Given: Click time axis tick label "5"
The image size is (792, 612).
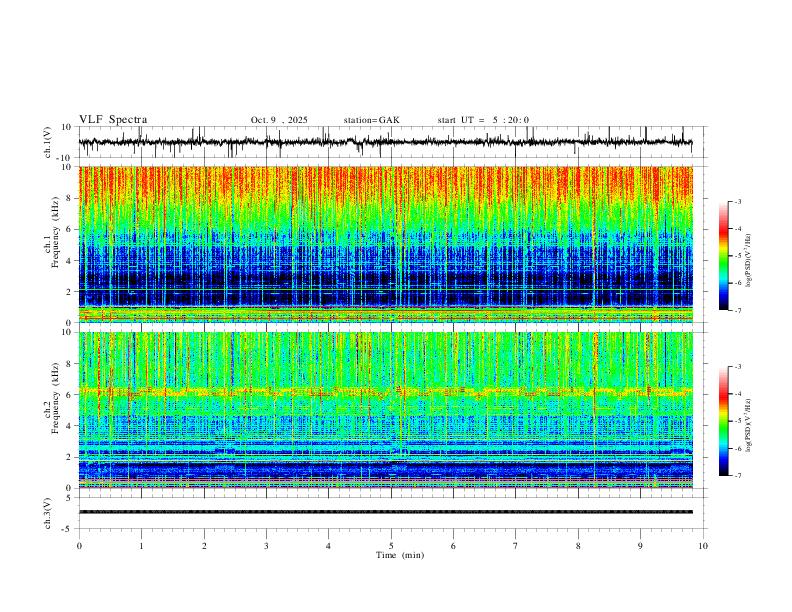Looking at the screenshot, I should 391,546.
